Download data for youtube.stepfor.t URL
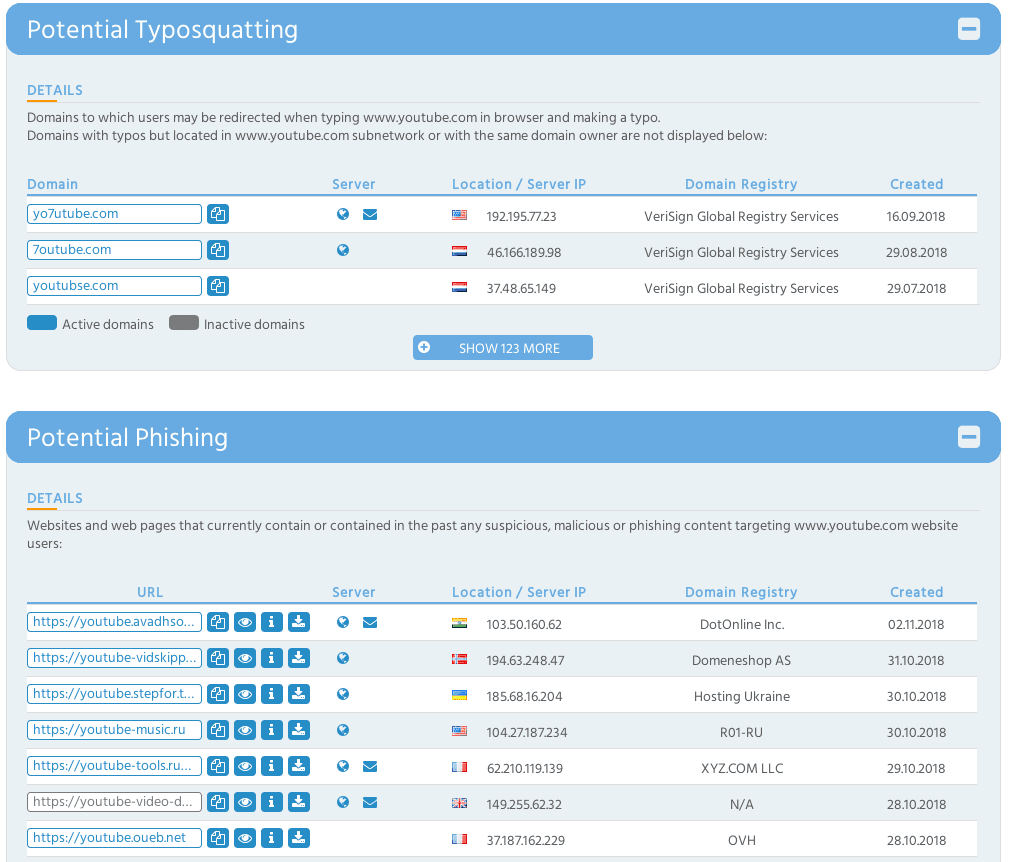 pos(299,694)
